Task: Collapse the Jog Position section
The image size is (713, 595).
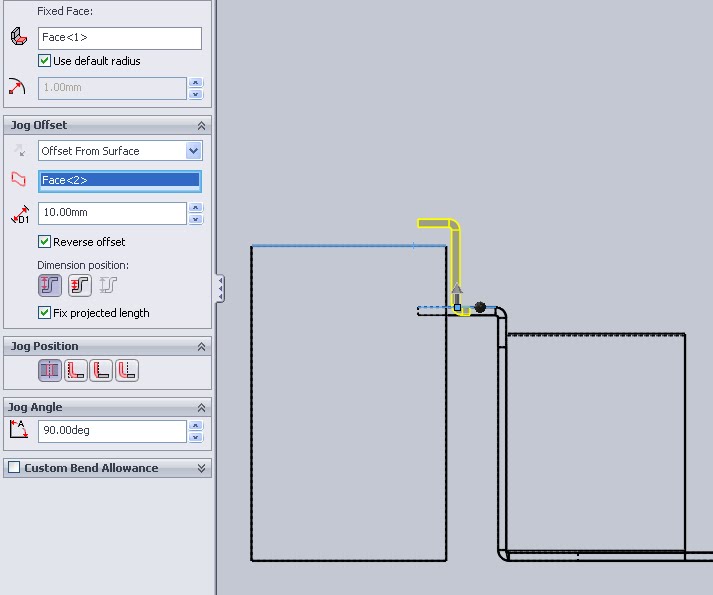Action: tap(201, 347)
